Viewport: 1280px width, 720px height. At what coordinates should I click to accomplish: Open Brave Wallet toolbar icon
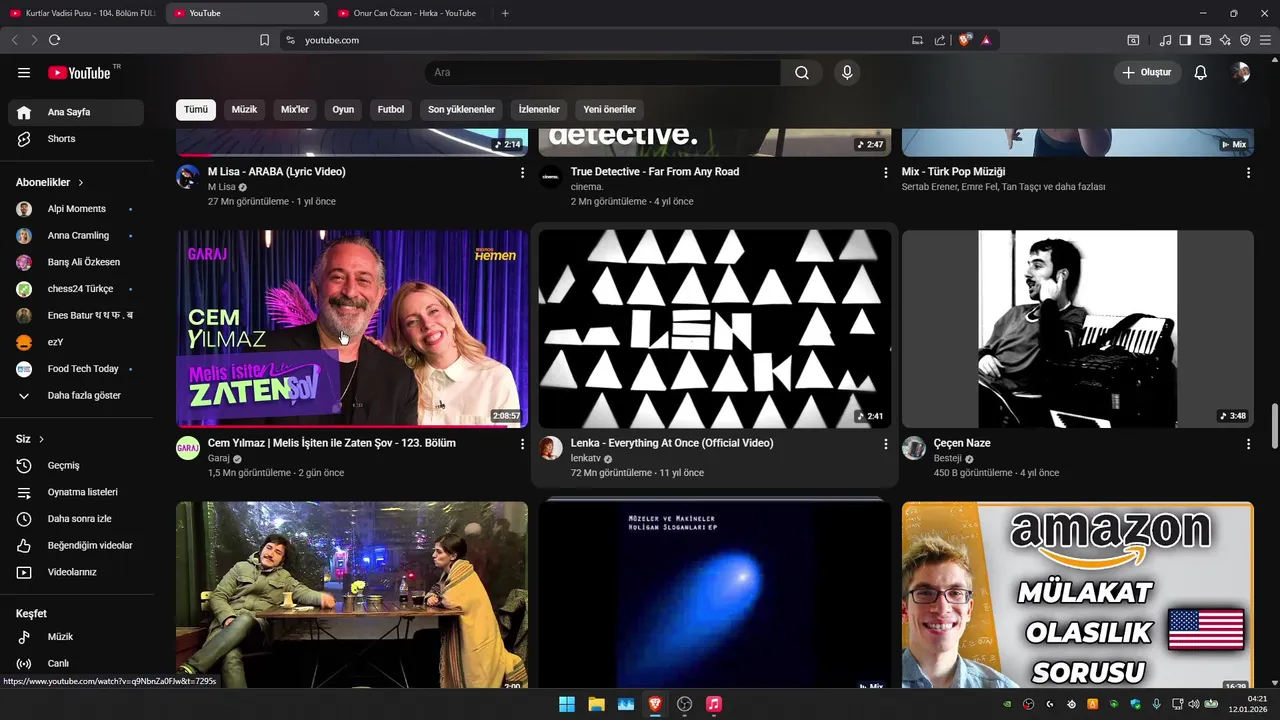click(1205, 40)
